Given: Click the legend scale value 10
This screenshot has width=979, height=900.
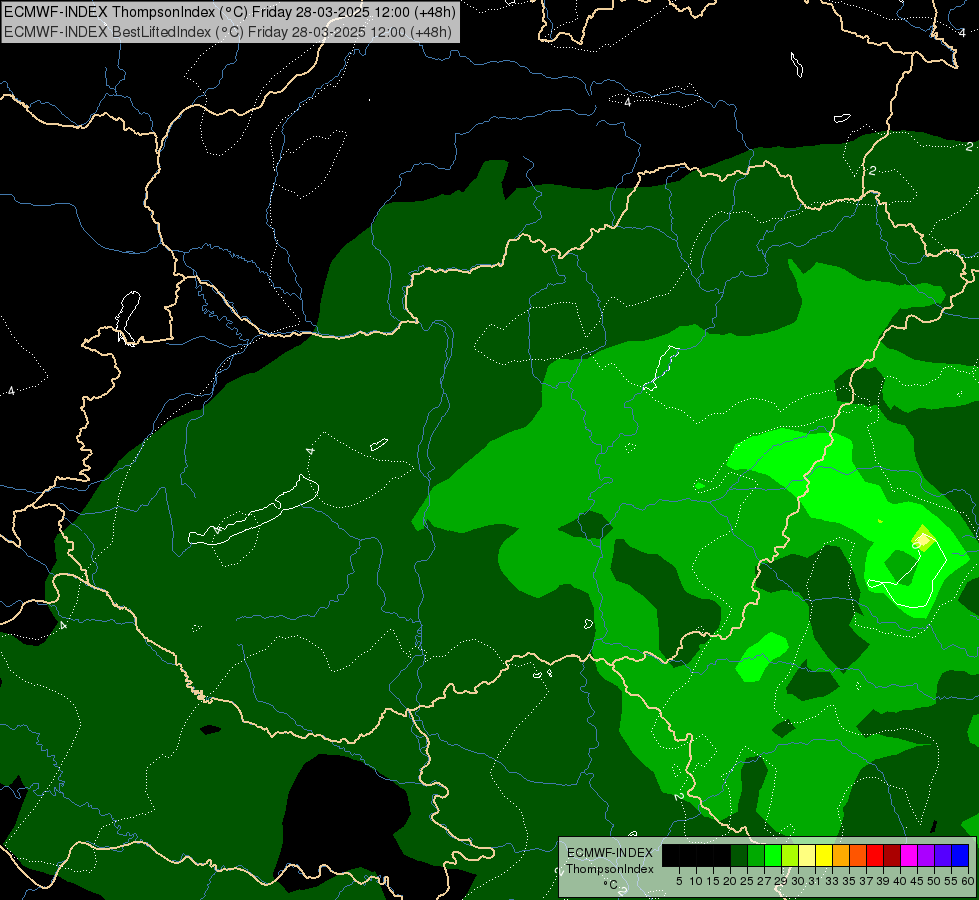Looking at the screenshot, I should click(696, 881).
